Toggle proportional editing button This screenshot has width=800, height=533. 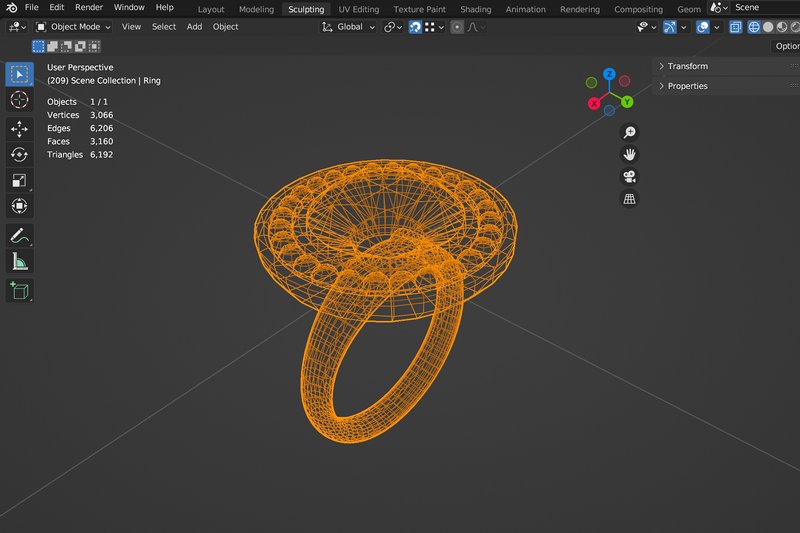[457, 27]
